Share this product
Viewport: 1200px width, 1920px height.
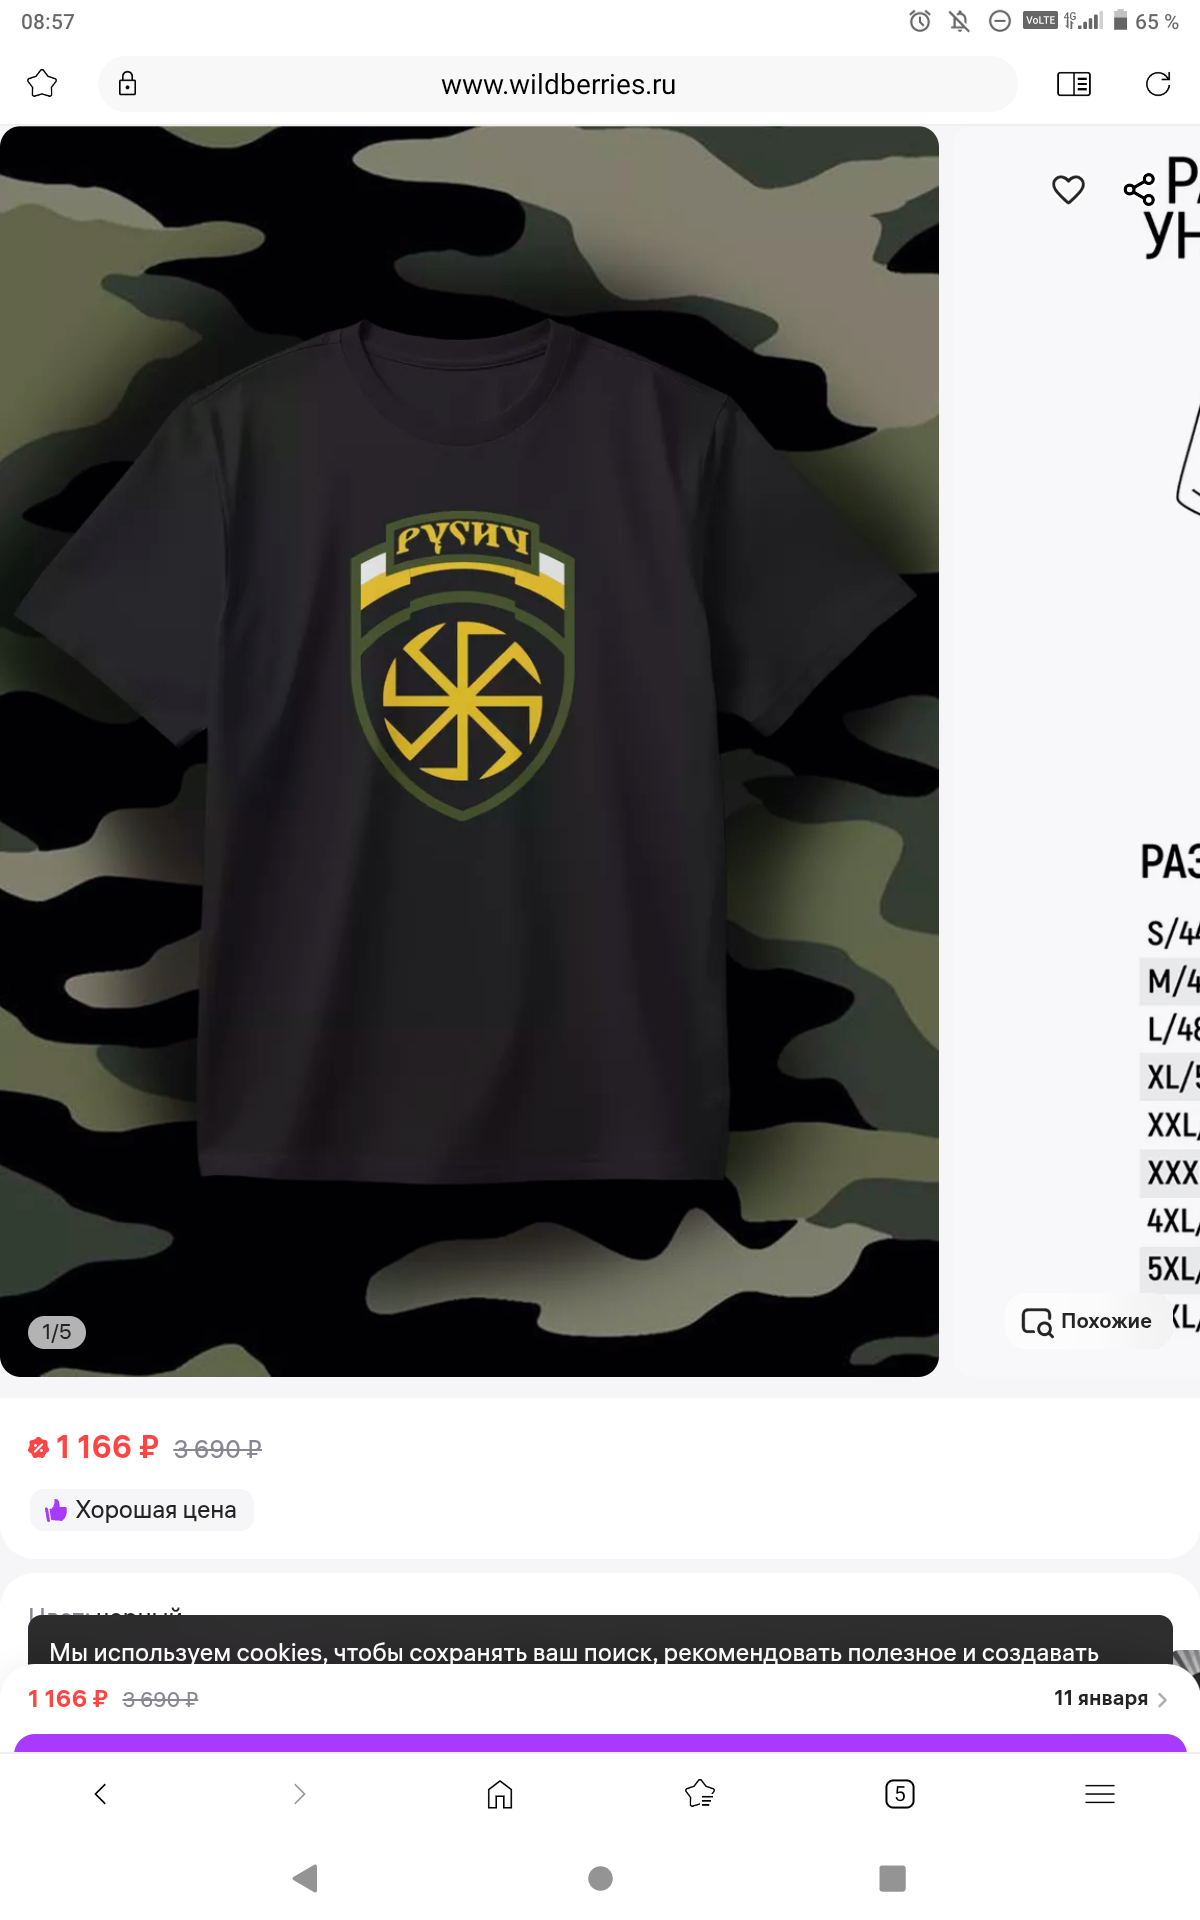(x=1139, y=189)
